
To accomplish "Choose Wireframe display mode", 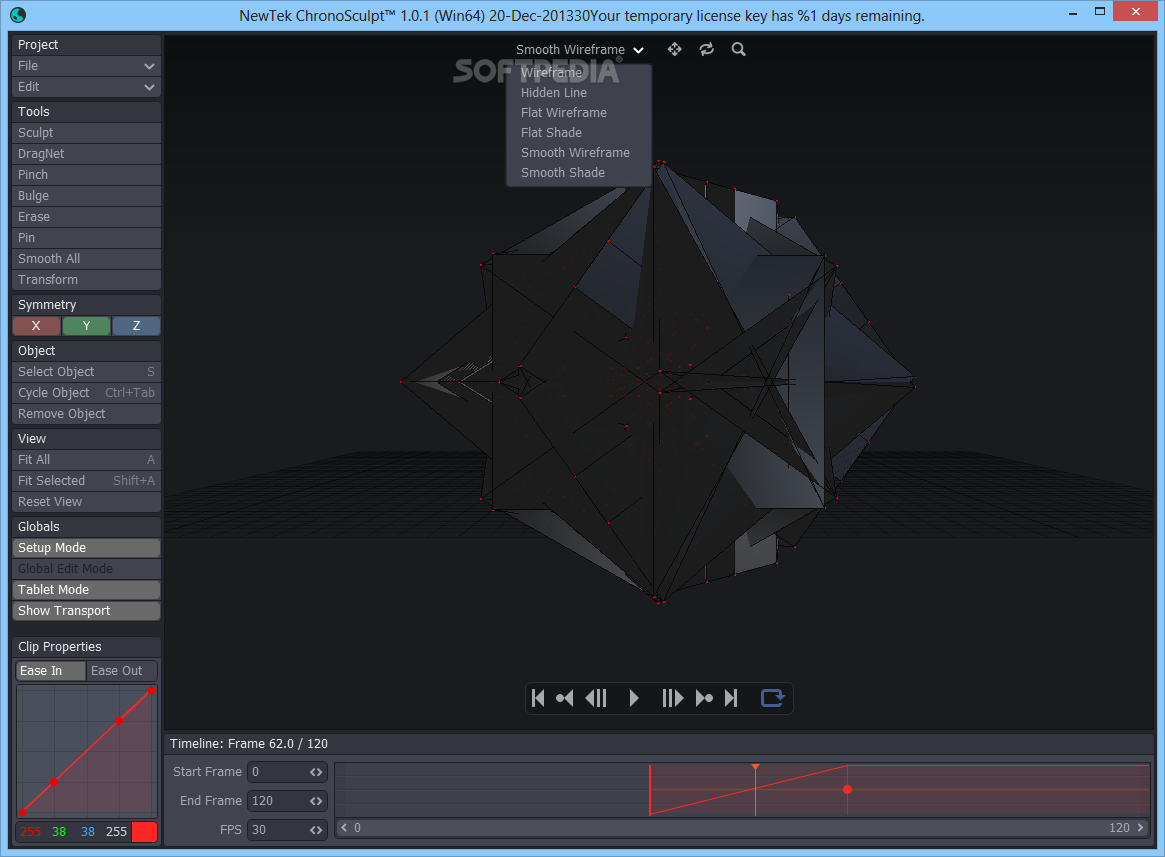I will [579, 73].
